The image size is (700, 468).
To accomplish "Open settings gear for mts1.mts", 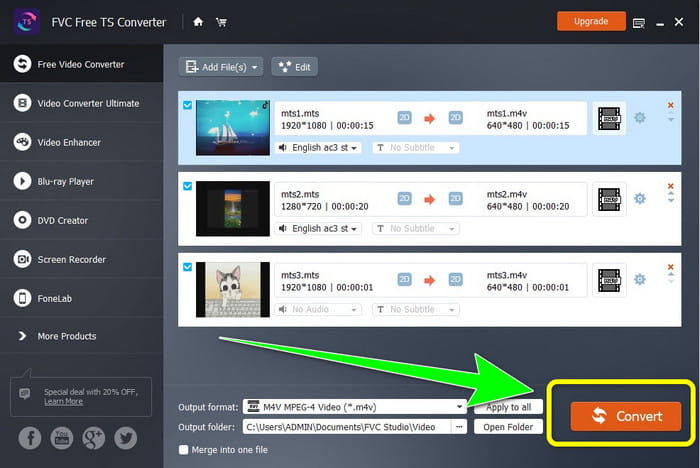I will pyautogui.click(x=640, y=118).
